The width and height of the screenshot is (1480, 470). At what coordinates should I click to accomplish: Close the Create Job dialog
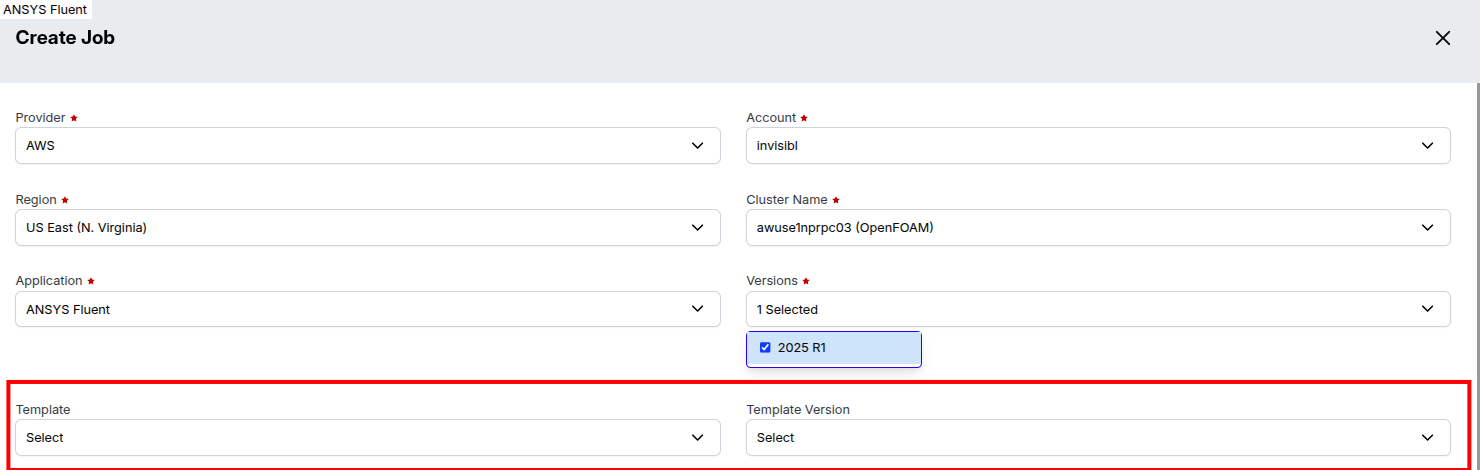[1442, 38]
